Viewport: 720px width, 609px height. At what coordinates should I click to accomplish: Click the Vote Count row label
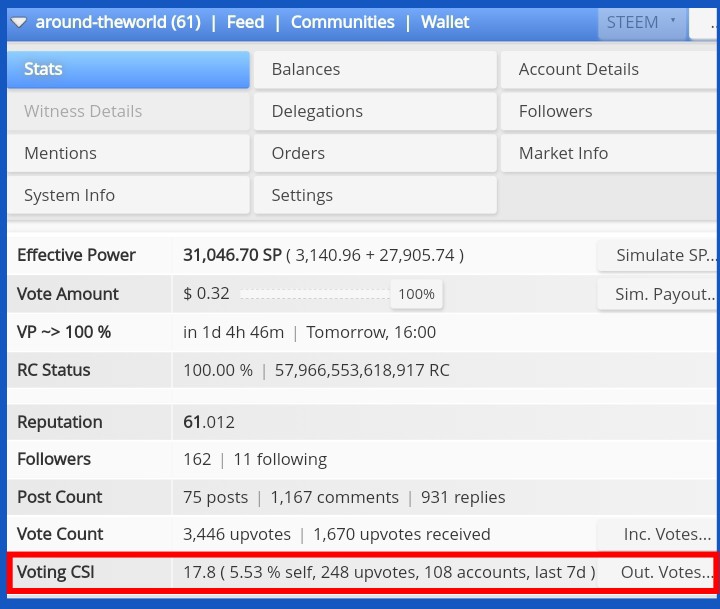tap(60, 535)
